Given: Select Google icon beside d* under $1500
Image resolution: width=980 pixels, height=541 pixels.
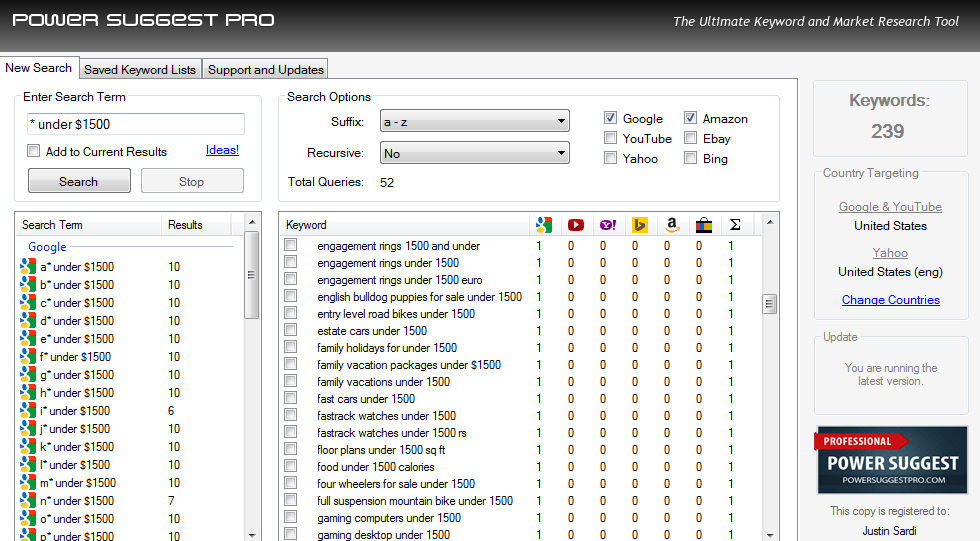Looking at the screenshot, I should (28, 321).
